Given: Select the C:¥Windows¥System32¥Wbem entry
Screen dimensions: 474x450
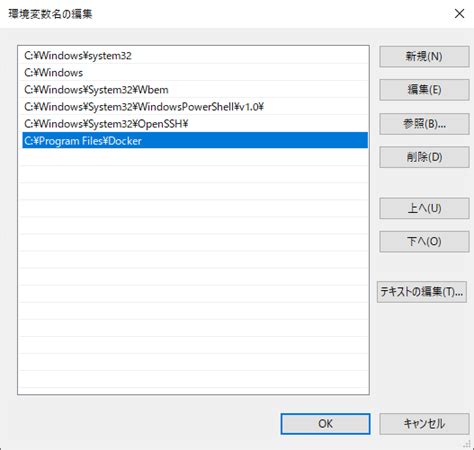Looking at the screenshot, I should point(195,89).
